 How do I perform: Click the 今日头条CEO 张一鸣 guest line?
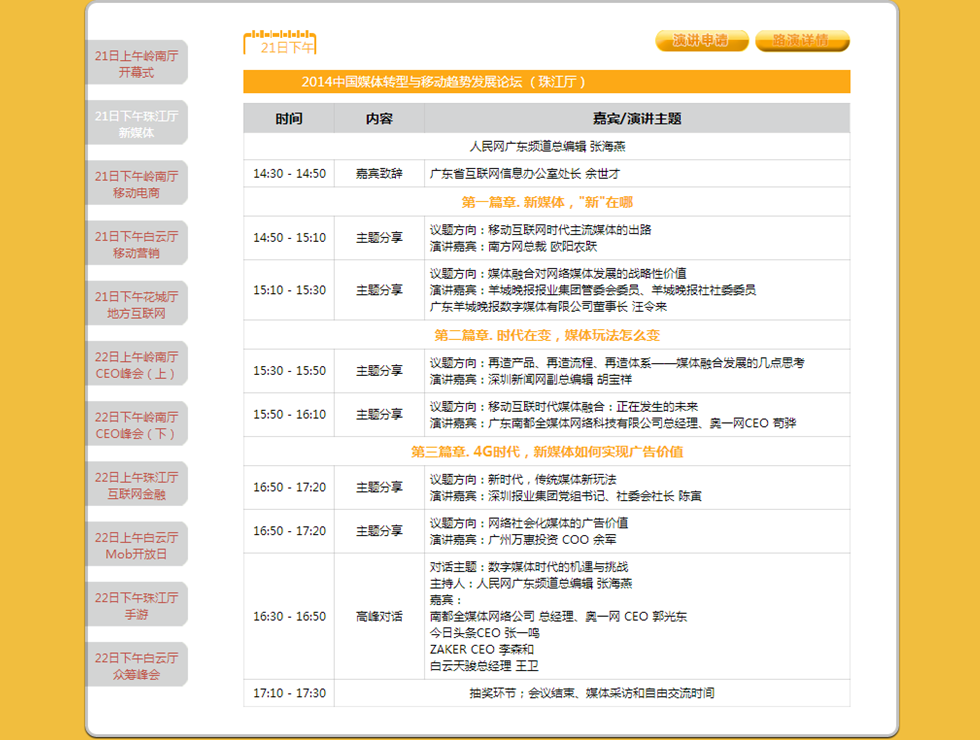[x=484, y=633]
